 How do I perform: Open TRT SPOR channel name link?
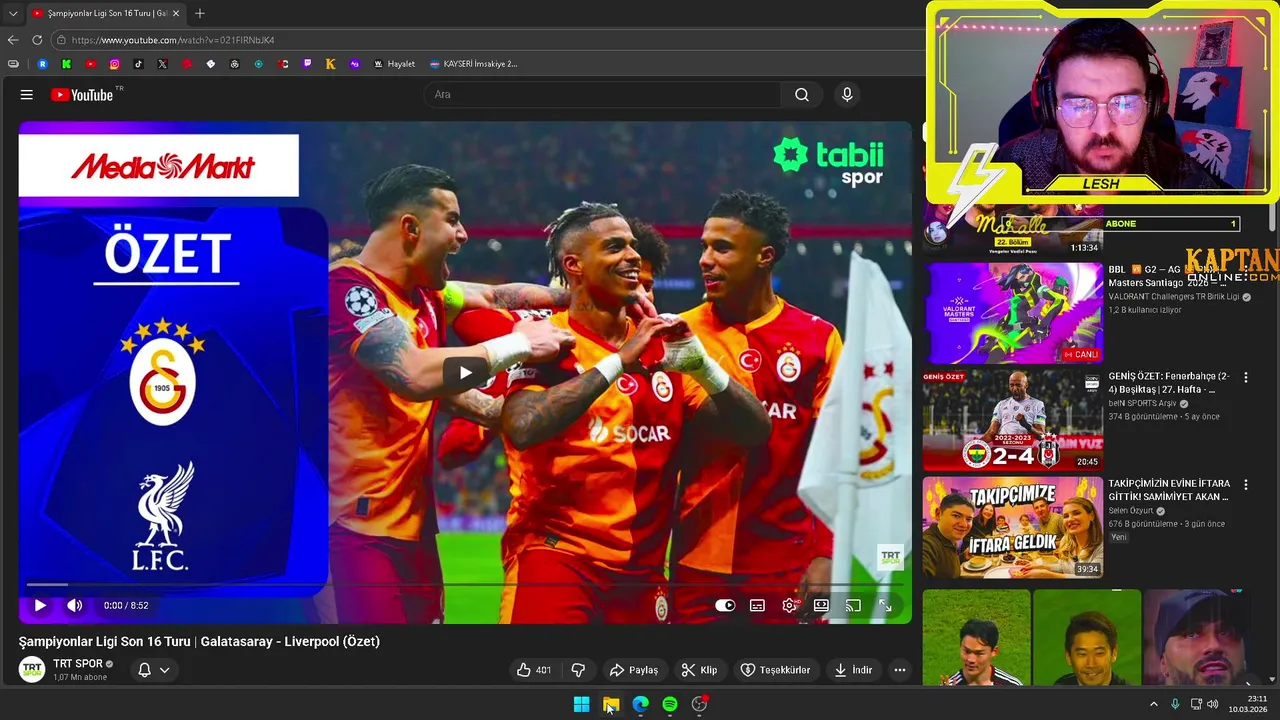click(78, 664)
